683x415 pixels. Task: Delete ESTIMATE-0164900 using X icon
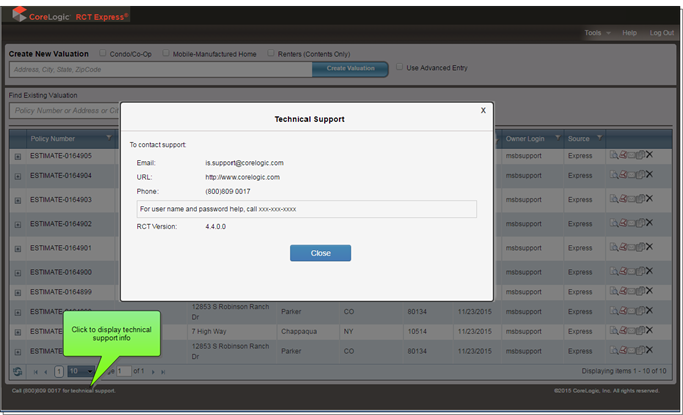point(649,271)
